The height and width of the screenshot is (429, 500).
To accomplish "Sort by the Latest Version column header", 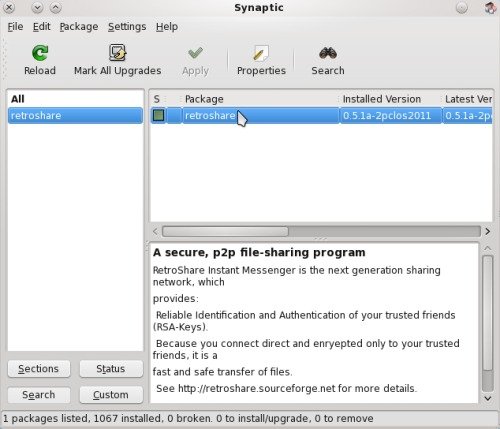I will 468,99.
